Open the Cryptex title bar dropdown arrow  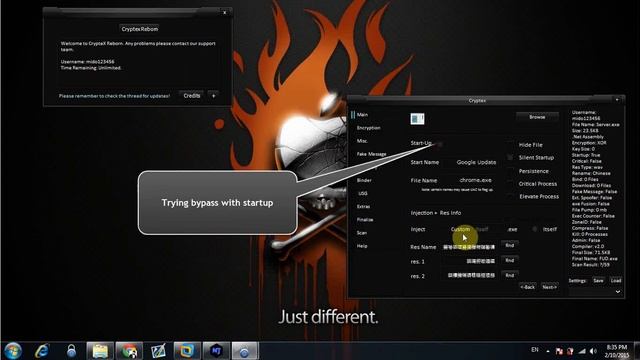pos(617,100)
